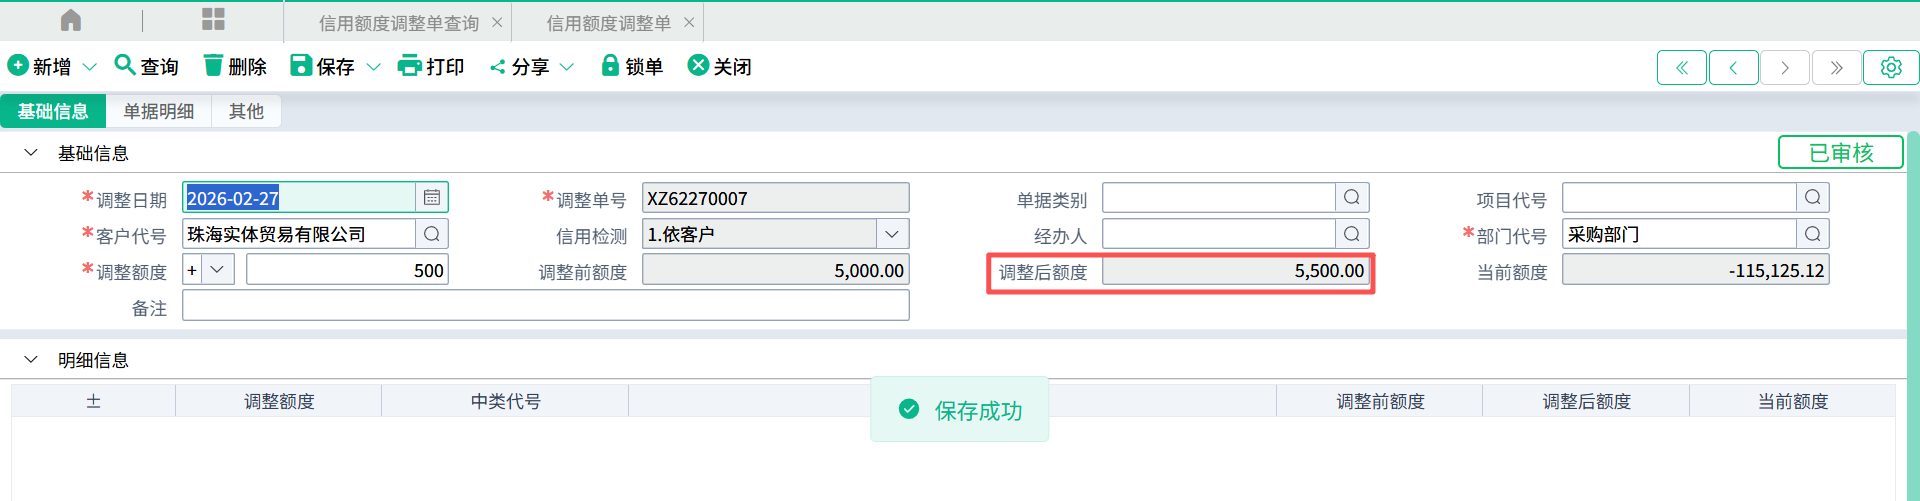Collapse the 基础信息 section
The width and height of the screenshot is (1920, 501).
coord(31,153)
